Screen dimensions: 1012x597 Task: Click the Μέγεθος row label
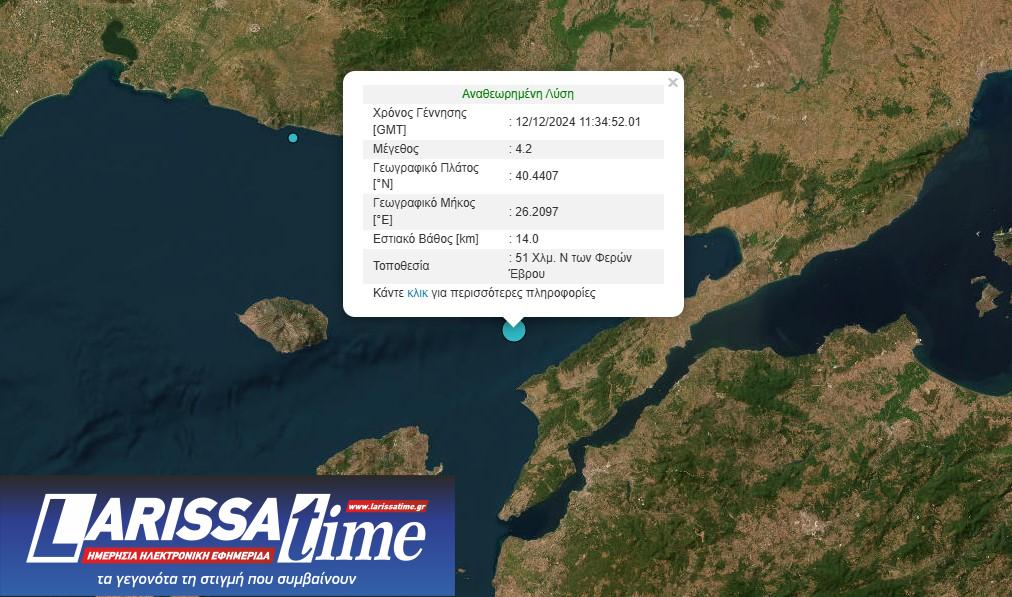tap(395, 149)
